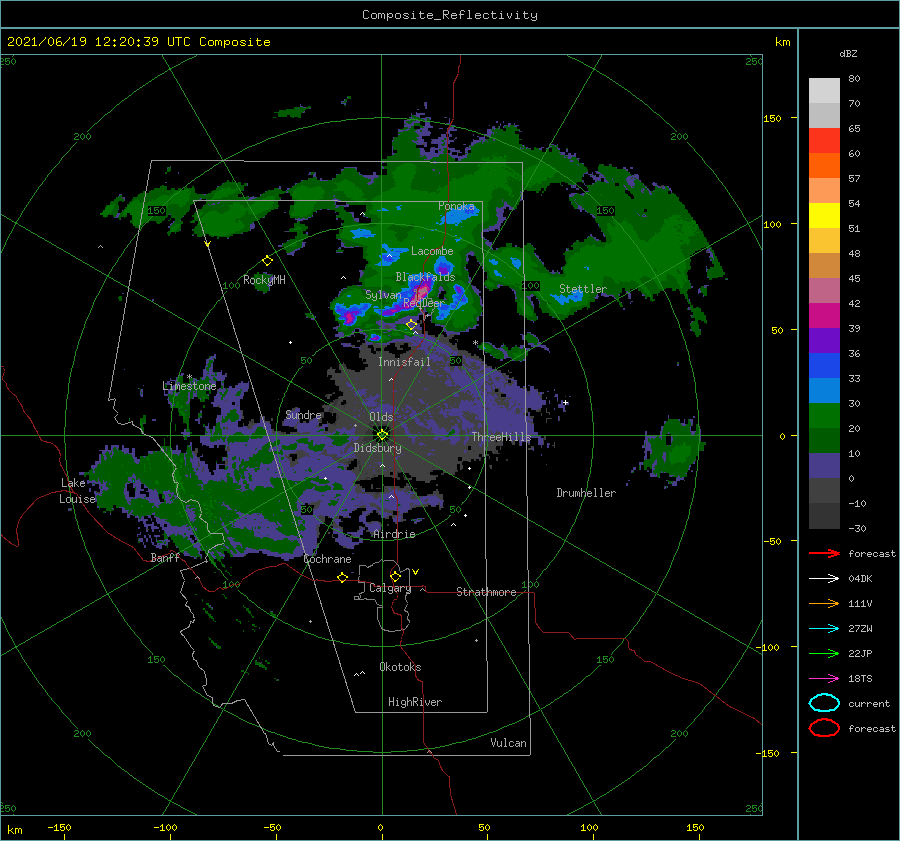This screenshot has height=841, width=900.
Task: Click the Limestone label
Action: pos(189,386)
